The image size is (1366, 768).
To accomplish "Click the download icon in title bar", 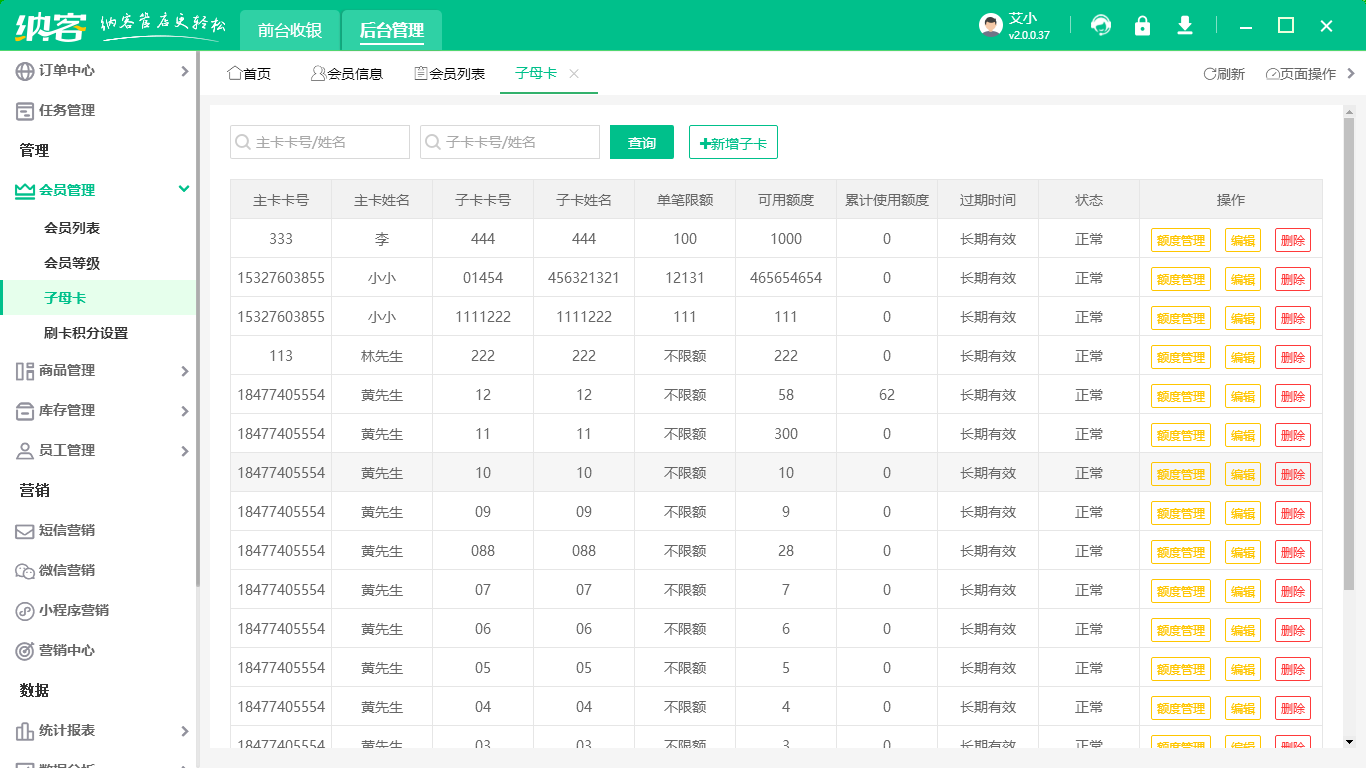I will point(1185,26).
